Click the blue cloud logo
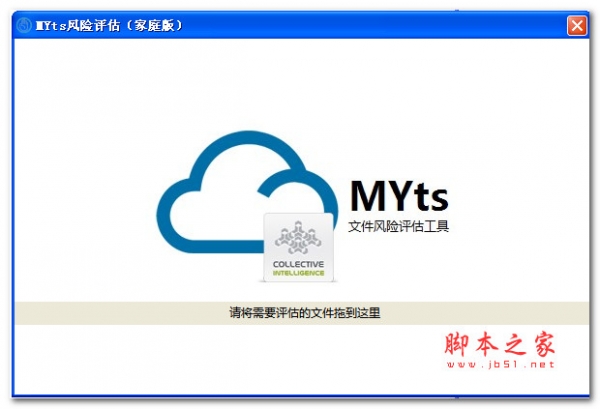Image resolution: width=600 pixels, height=409 pixels. [x=247, y=192]
